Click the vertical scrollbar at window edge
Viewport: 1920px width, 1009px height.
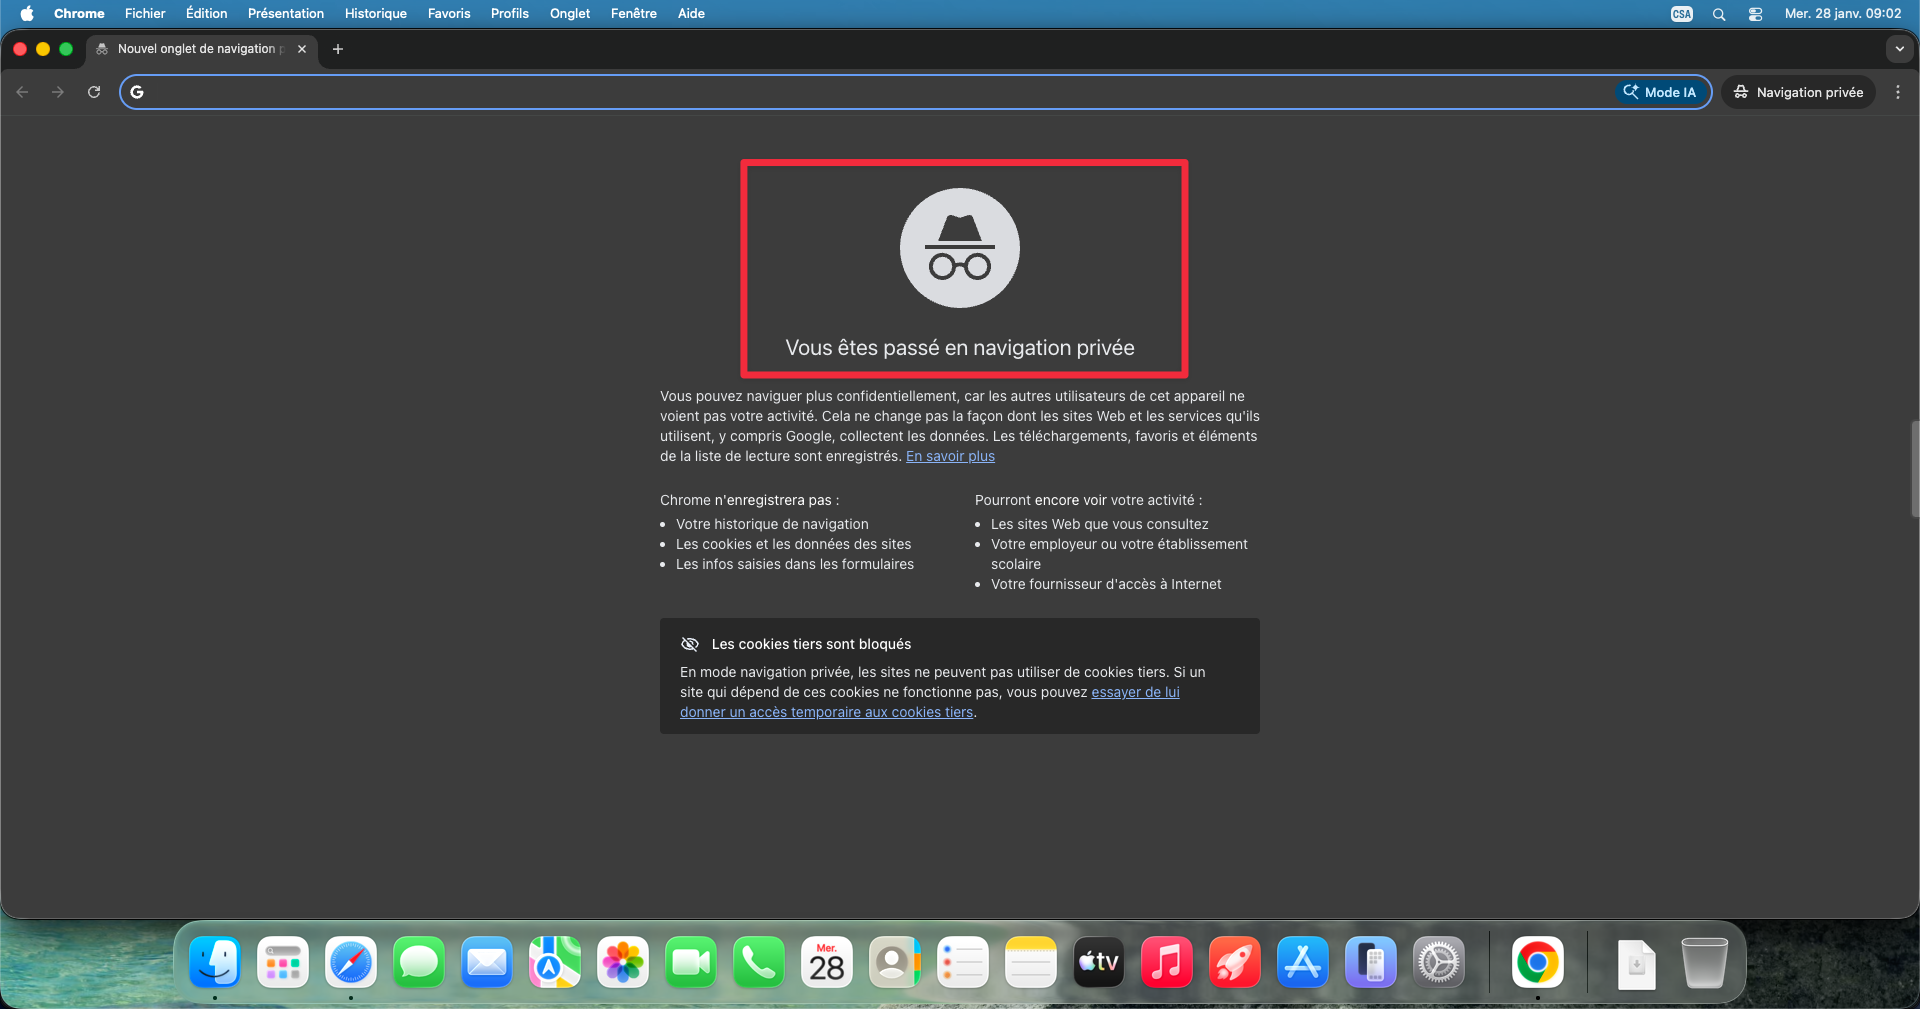pyautogui.click(x=1915, y=469)
